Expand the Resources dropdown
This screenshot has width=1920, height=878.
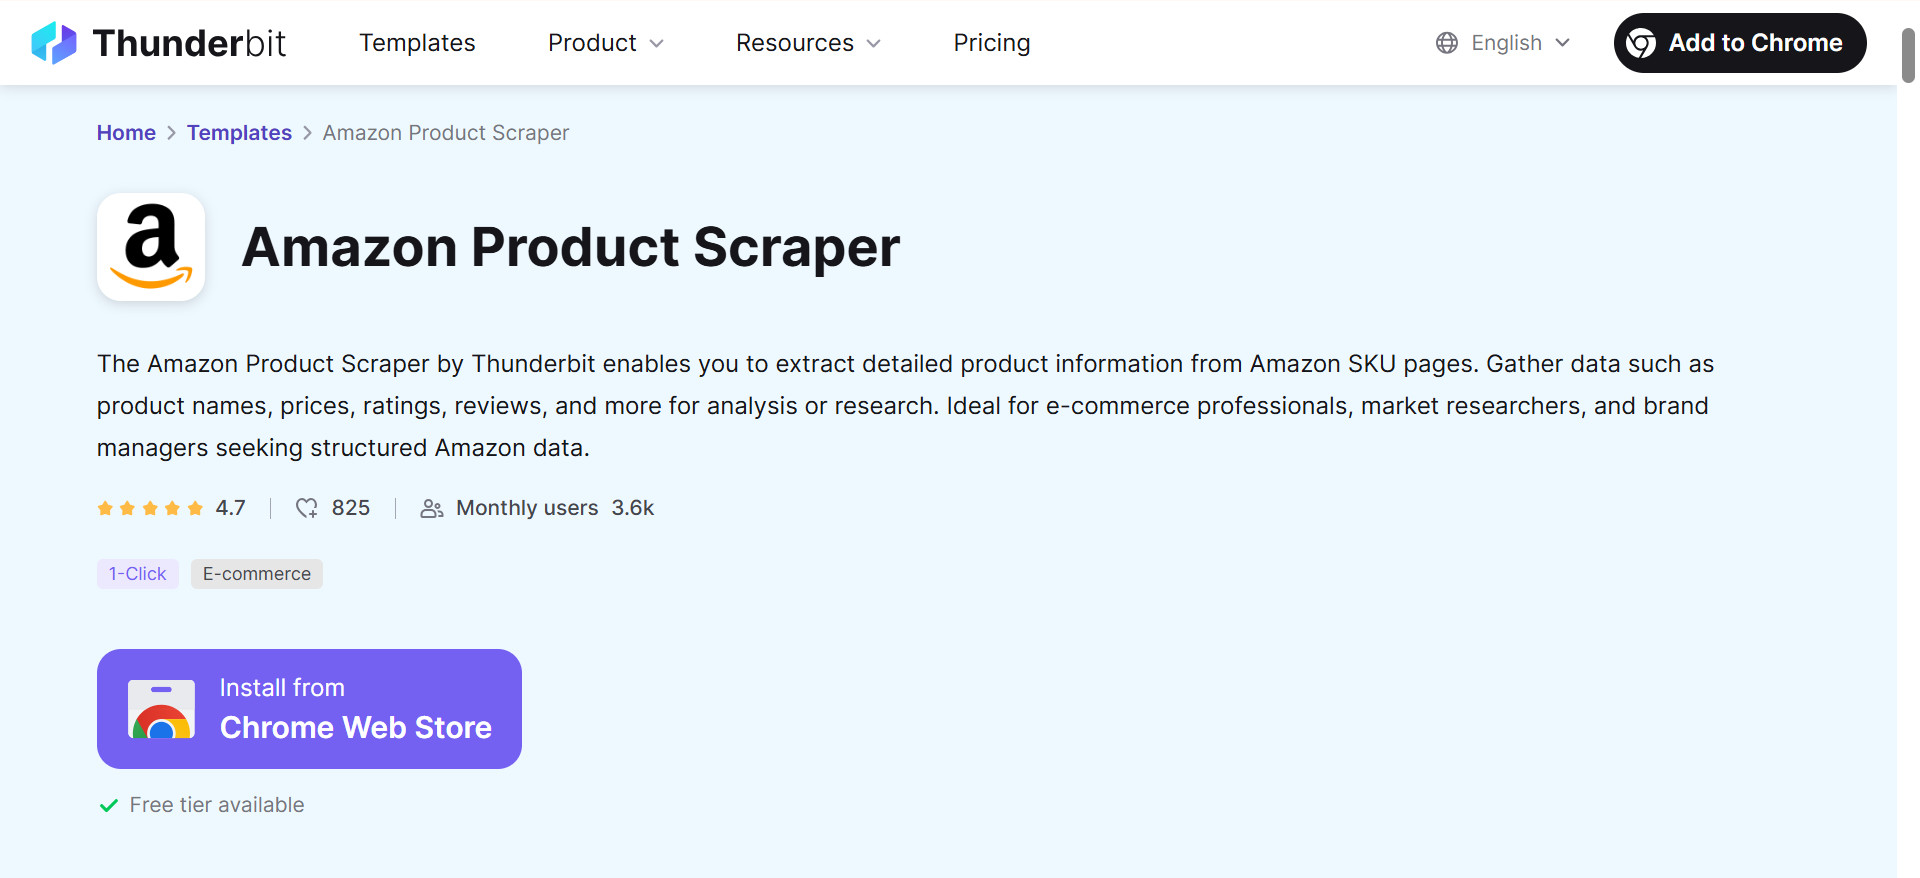807,42
